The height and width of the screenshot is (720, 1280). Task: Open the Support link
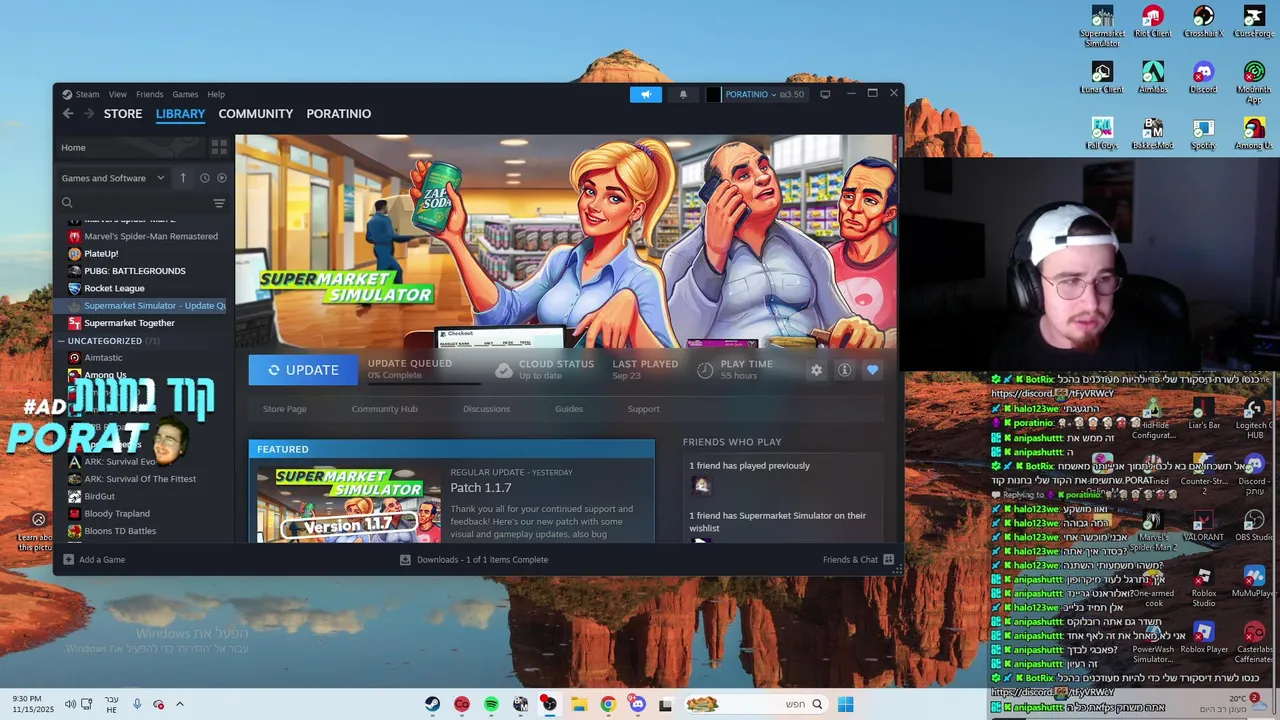tap(643, 409)
